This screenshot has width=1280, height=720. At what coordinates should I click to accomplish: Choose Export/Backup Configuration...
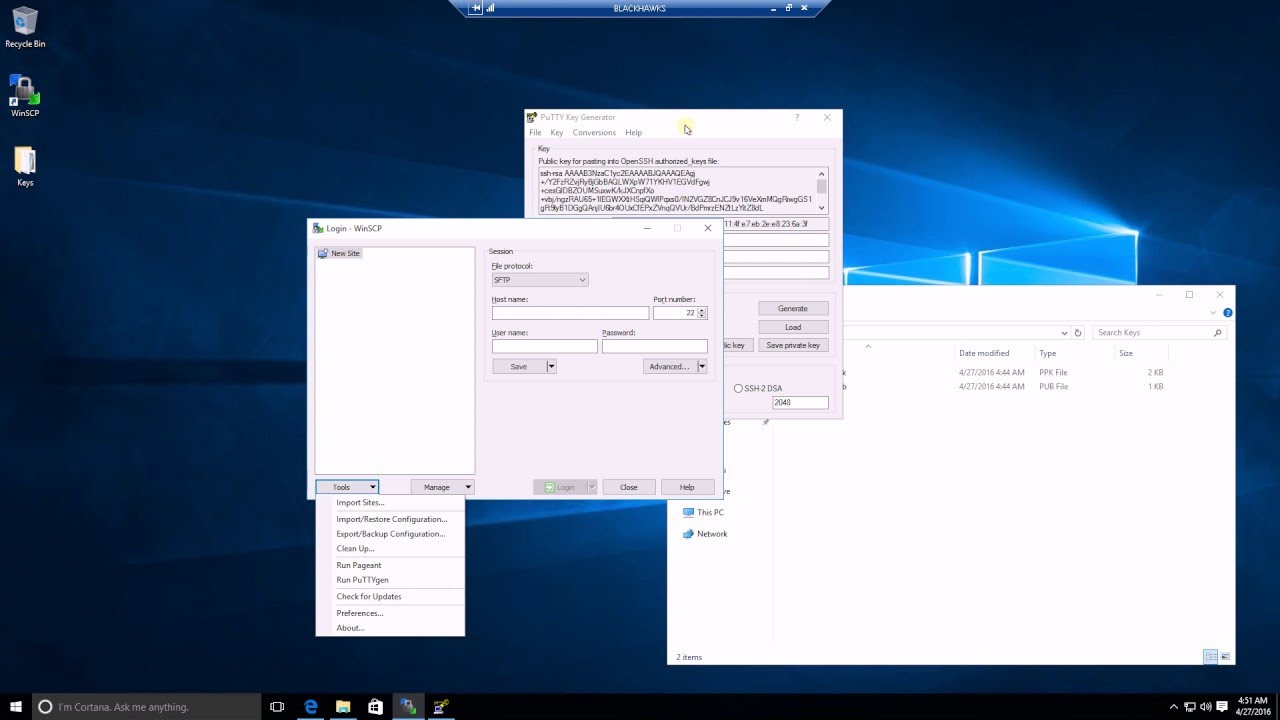click(390, 534)
